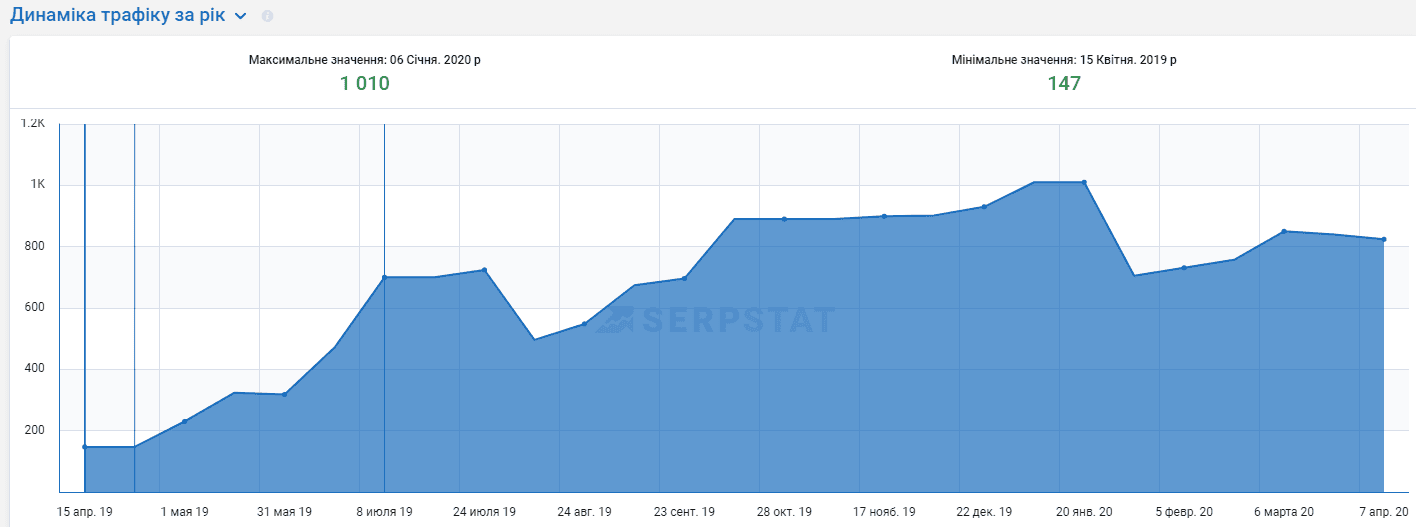Click the data point above 5 февр. 20
Image resolution: width=1416 pixels, height=527 pixels.
point(1184,267)
